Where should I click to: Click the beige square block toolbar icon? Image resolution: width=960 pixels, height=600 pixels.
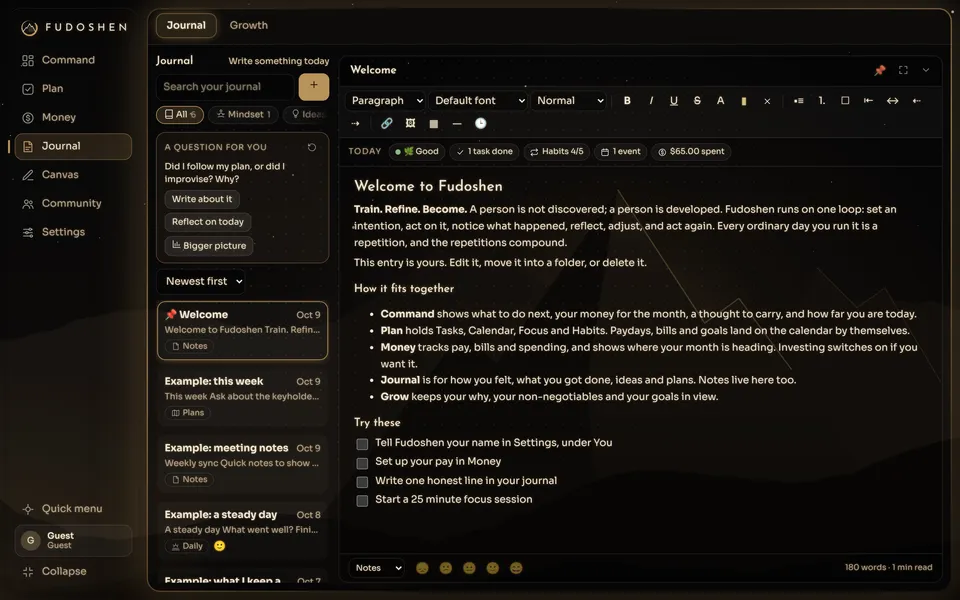click(x=433, y=124)
